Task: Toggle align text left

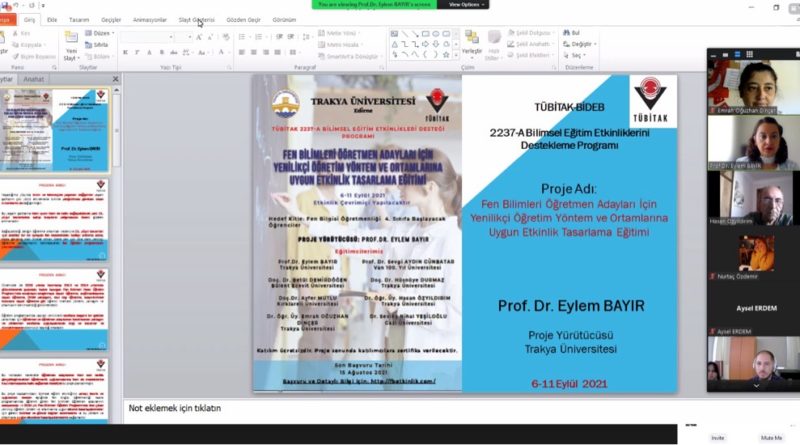Action: coord(241,52)
